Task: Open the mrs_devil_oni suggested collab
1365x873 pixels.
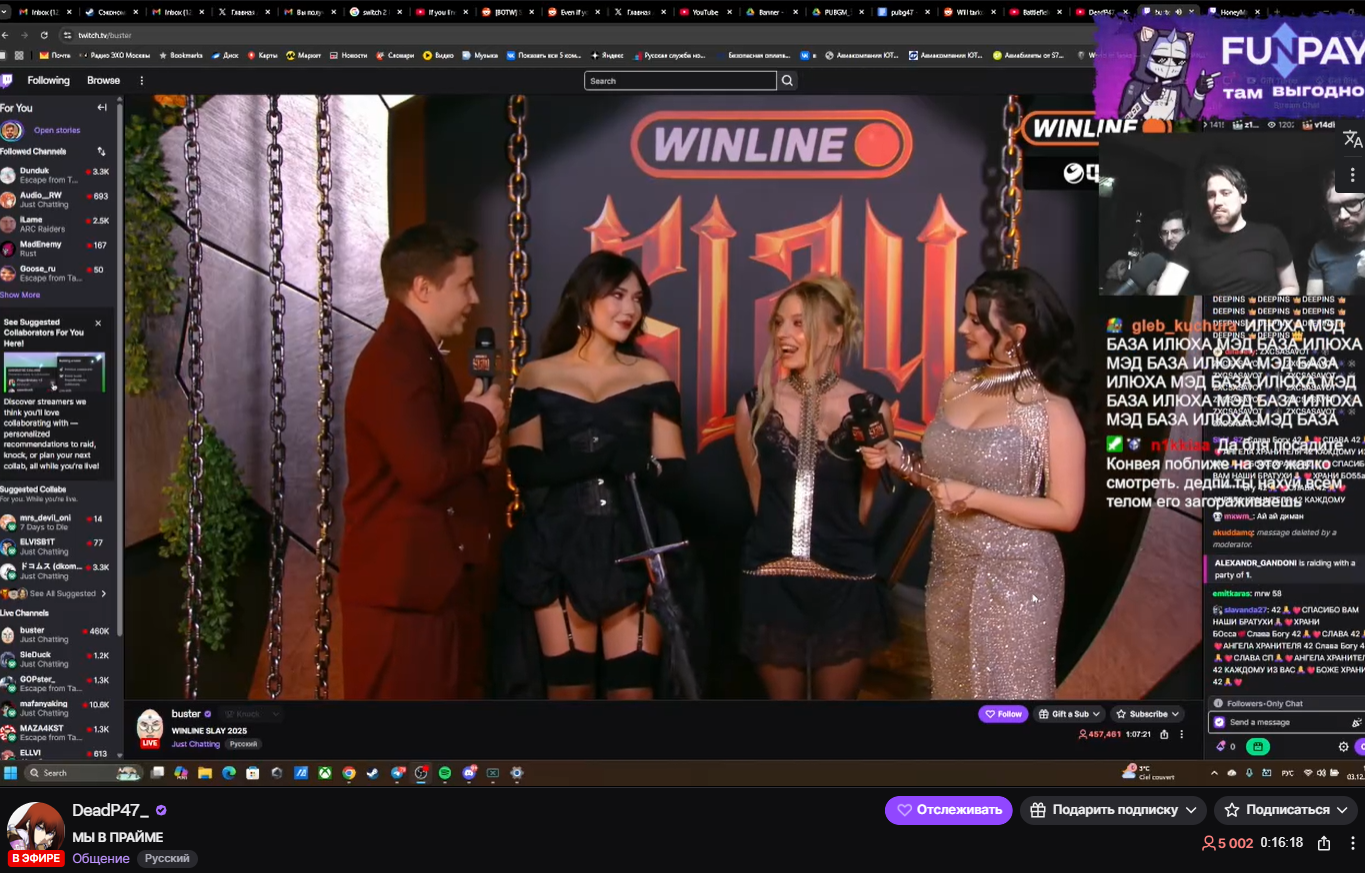Action: (x=55, y=522)
